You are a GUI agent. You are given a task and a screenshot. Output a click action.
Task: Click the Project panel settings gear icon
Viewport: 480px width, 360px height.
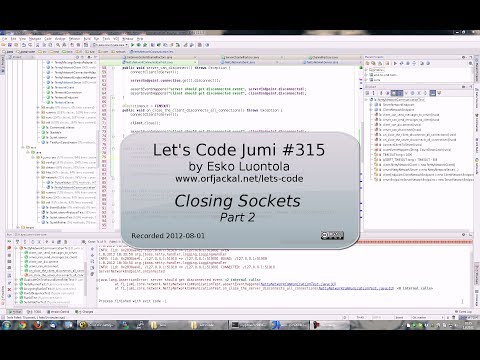[x=89, y=57]
